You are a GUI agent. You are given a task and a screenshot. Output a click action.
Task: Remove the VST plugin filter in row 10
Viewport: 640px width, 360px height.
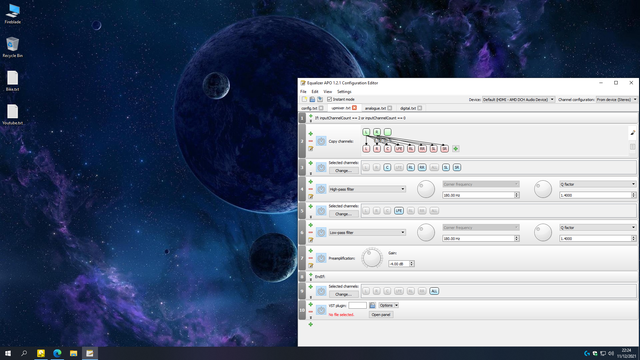click(x=311, y=311)
